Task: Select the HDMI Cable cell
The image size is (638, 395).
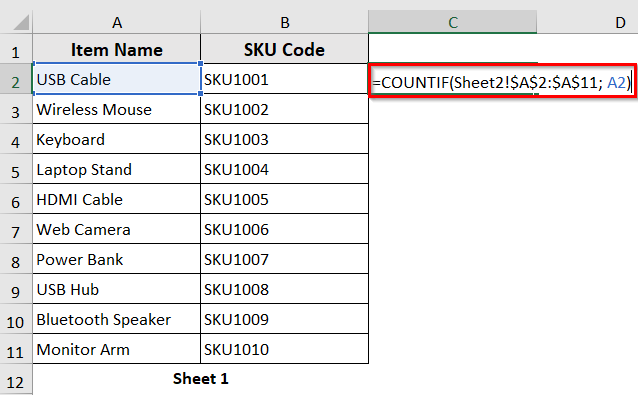Action: 117,199
